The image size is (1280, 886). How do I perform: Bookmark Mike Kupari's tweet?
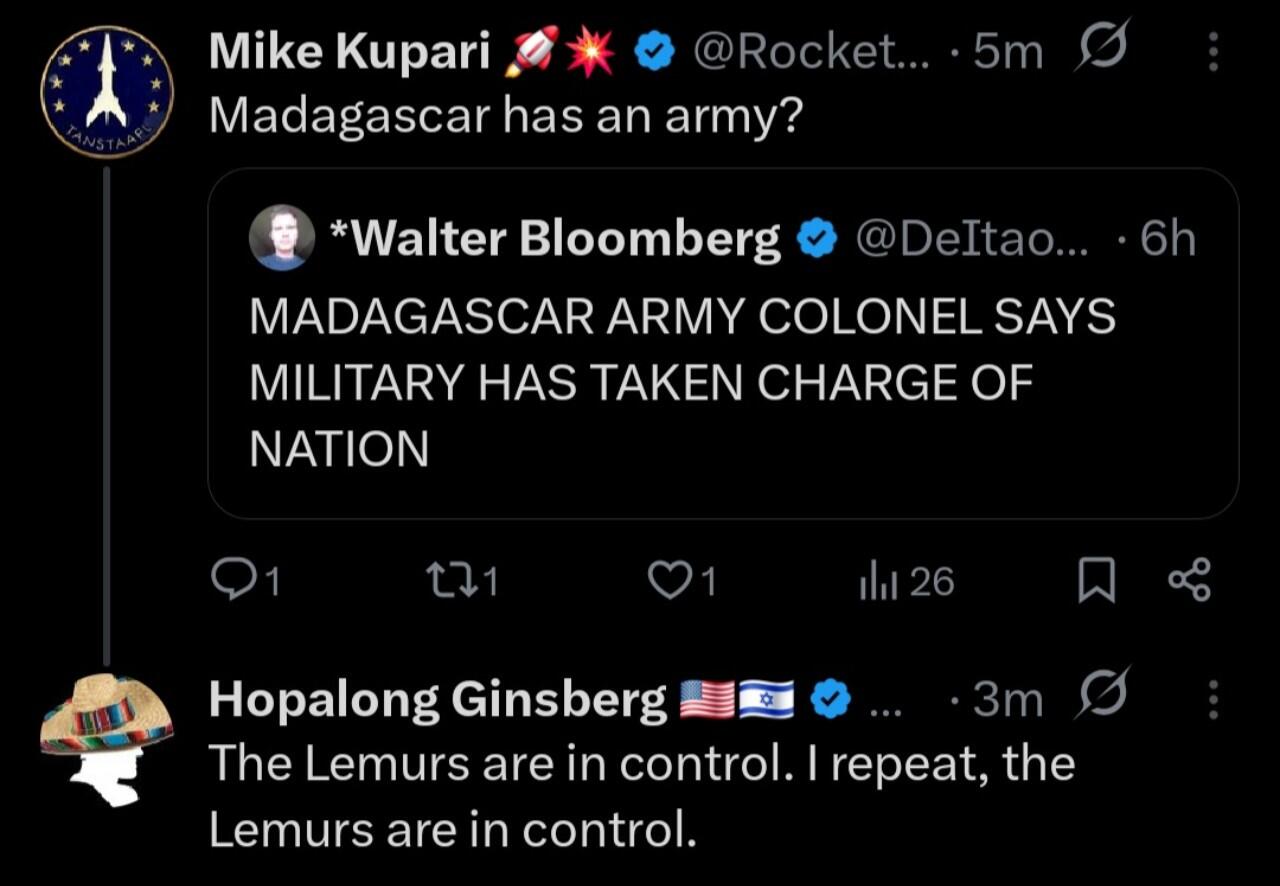(1096, 582)
